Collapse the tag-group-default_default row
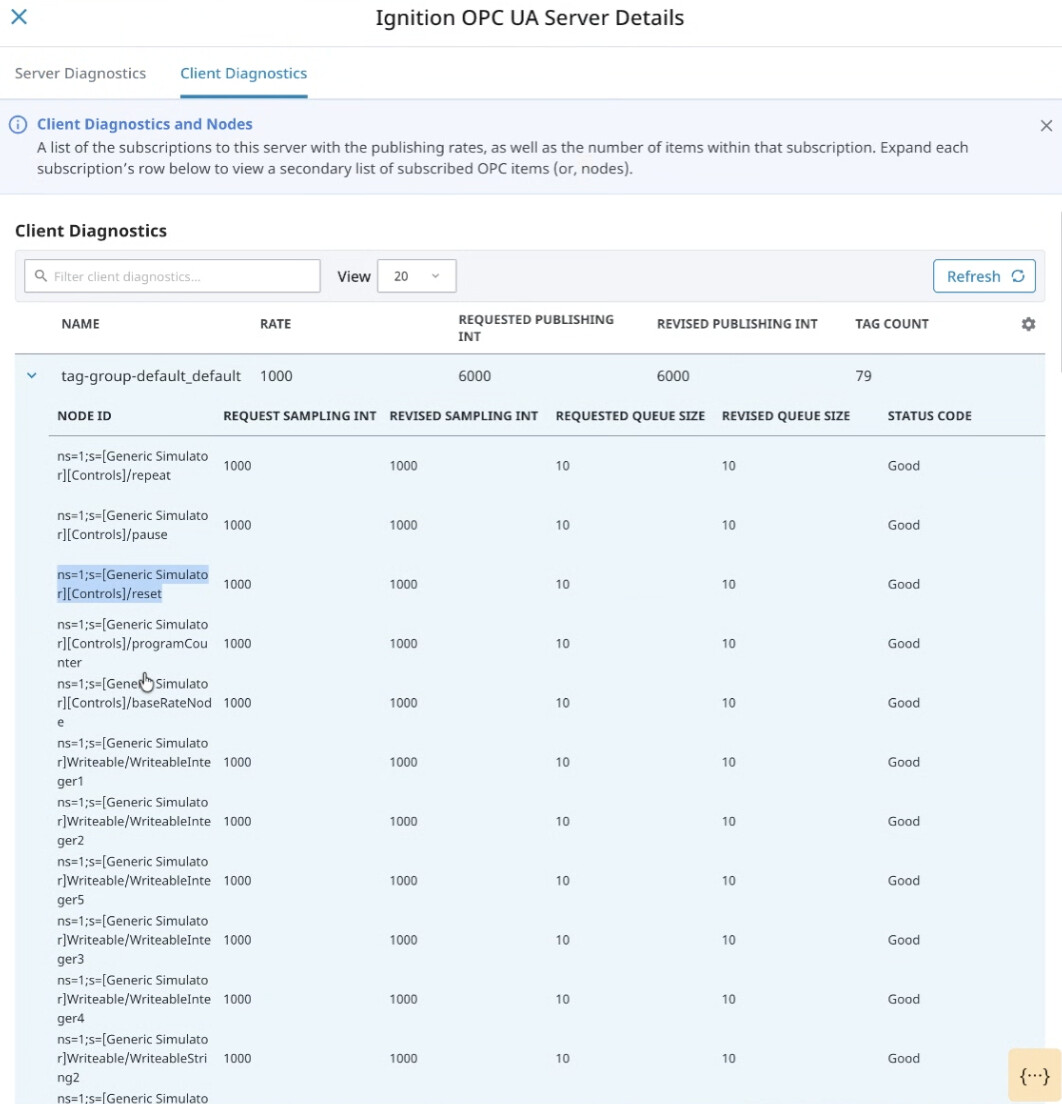The height and width of the screenshot is (1104, 1062). (x=32, y=375)
